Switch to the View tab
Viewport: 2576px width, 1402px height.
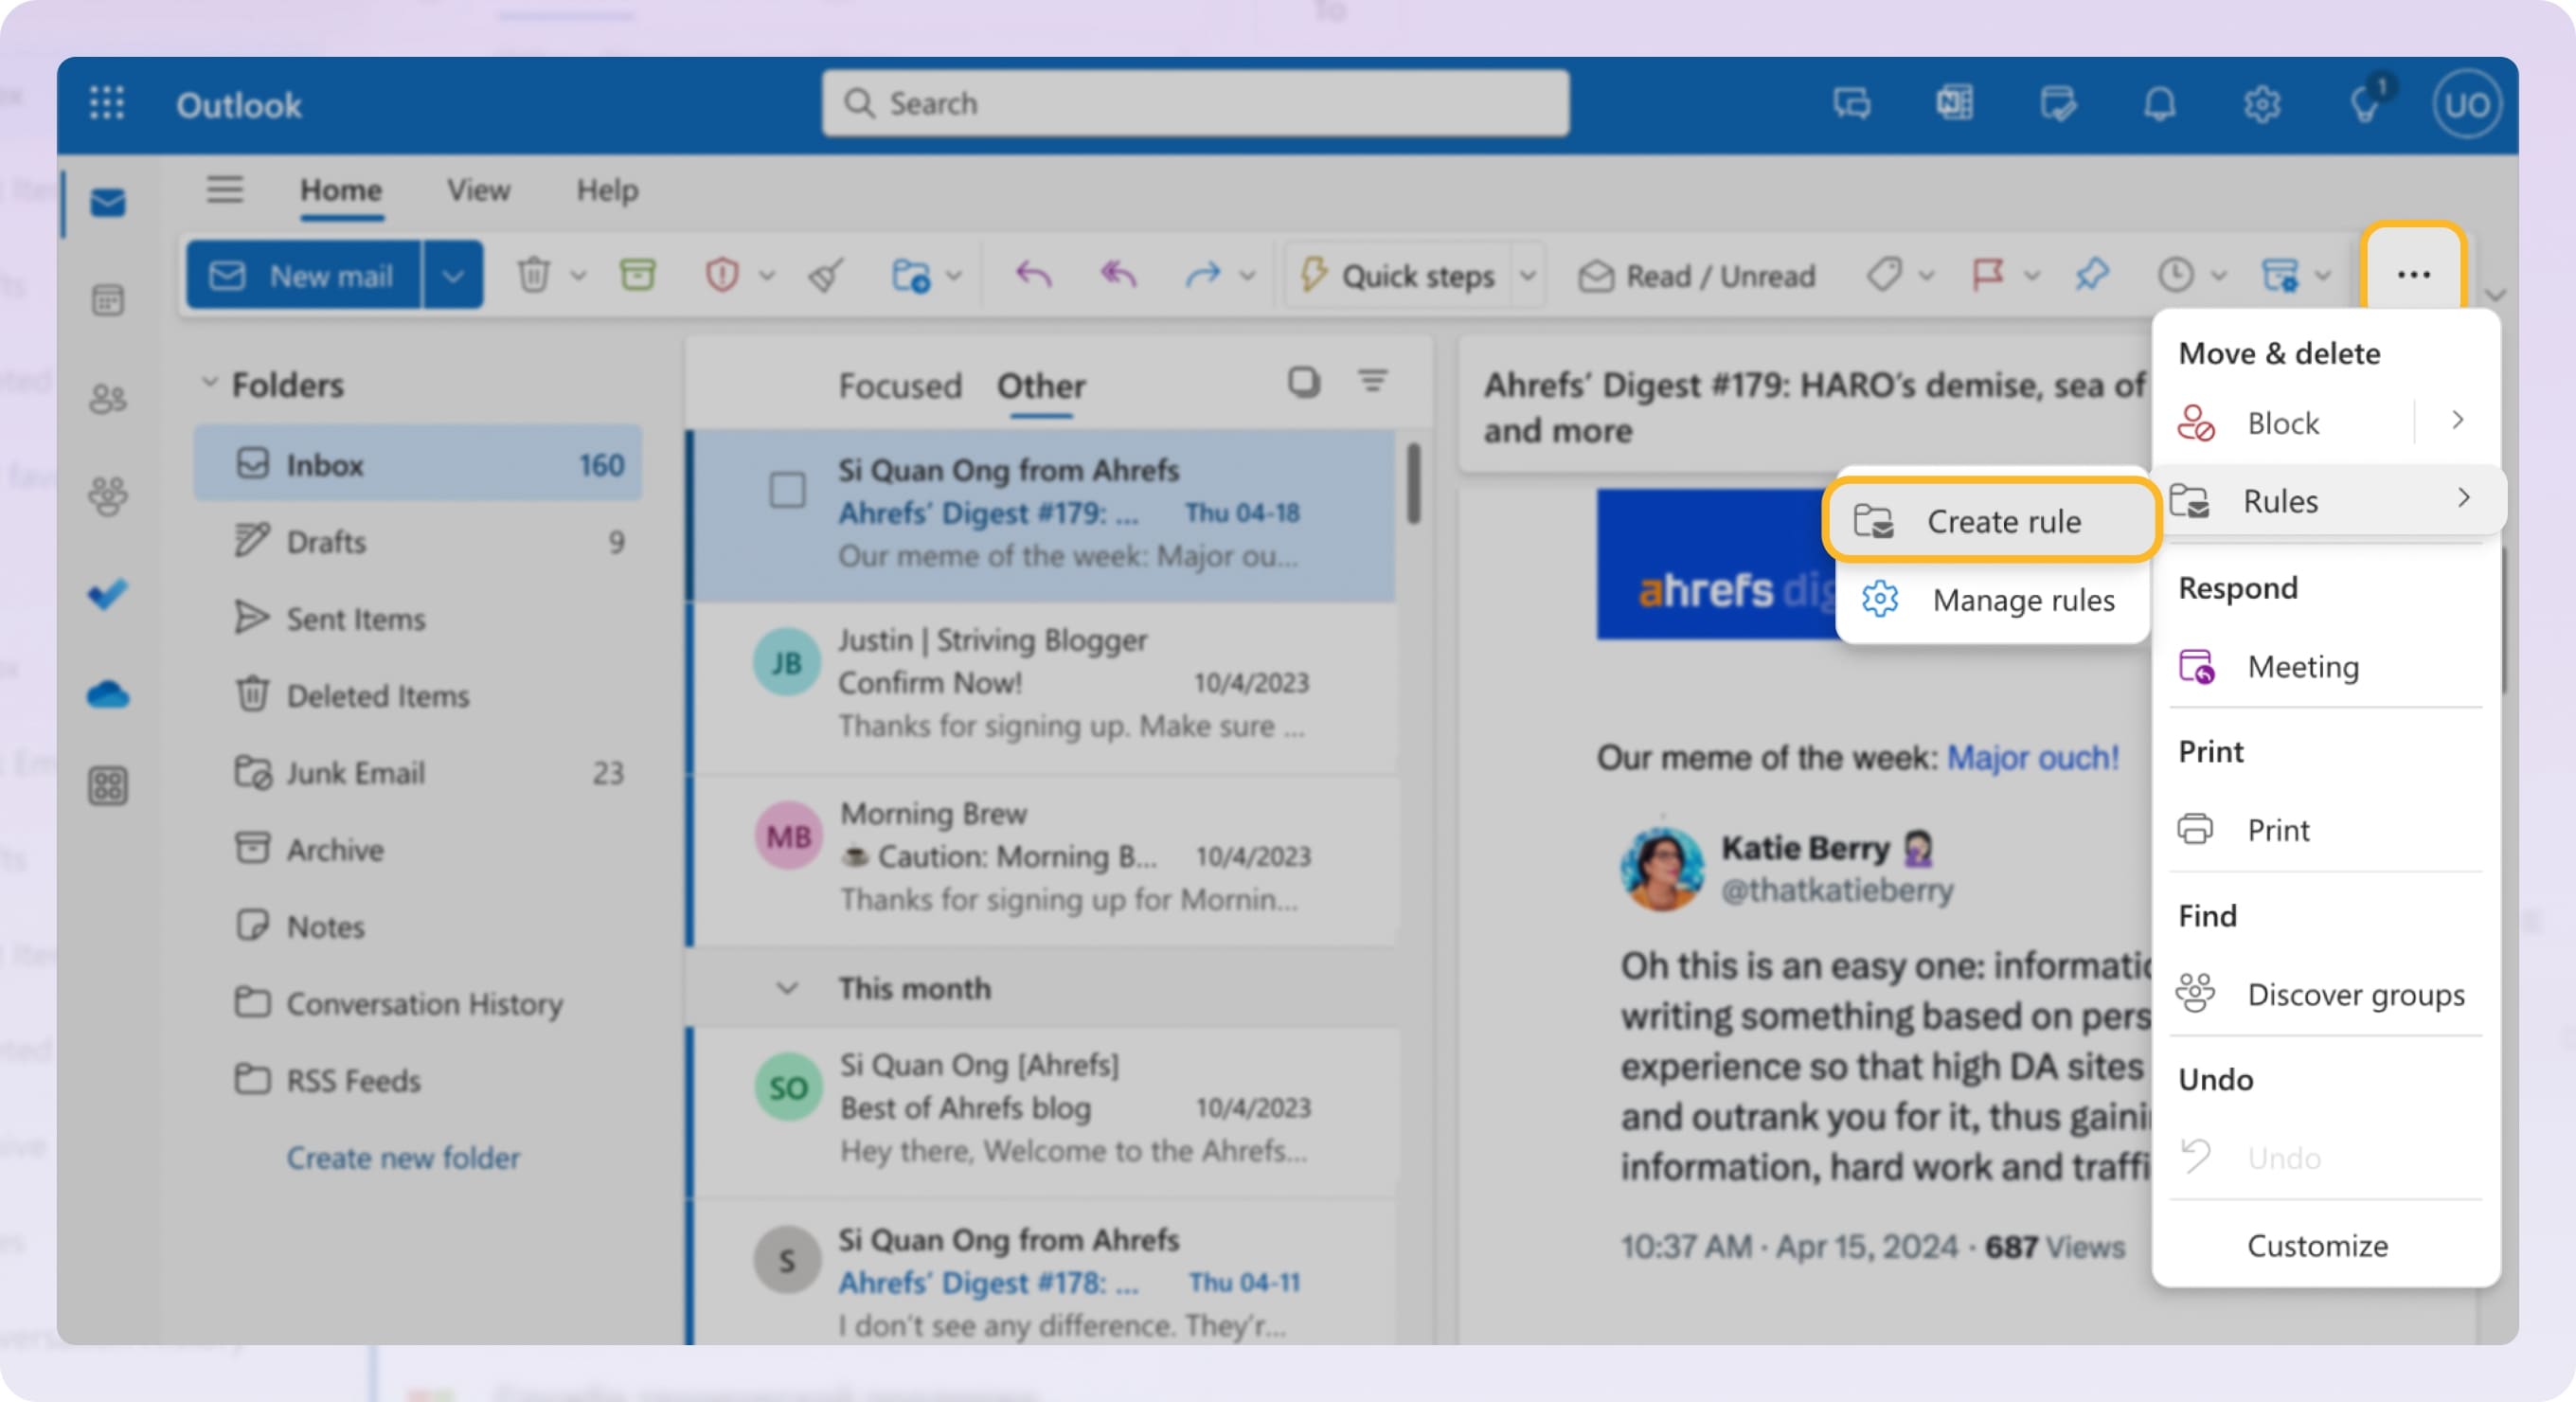(477, 190)
